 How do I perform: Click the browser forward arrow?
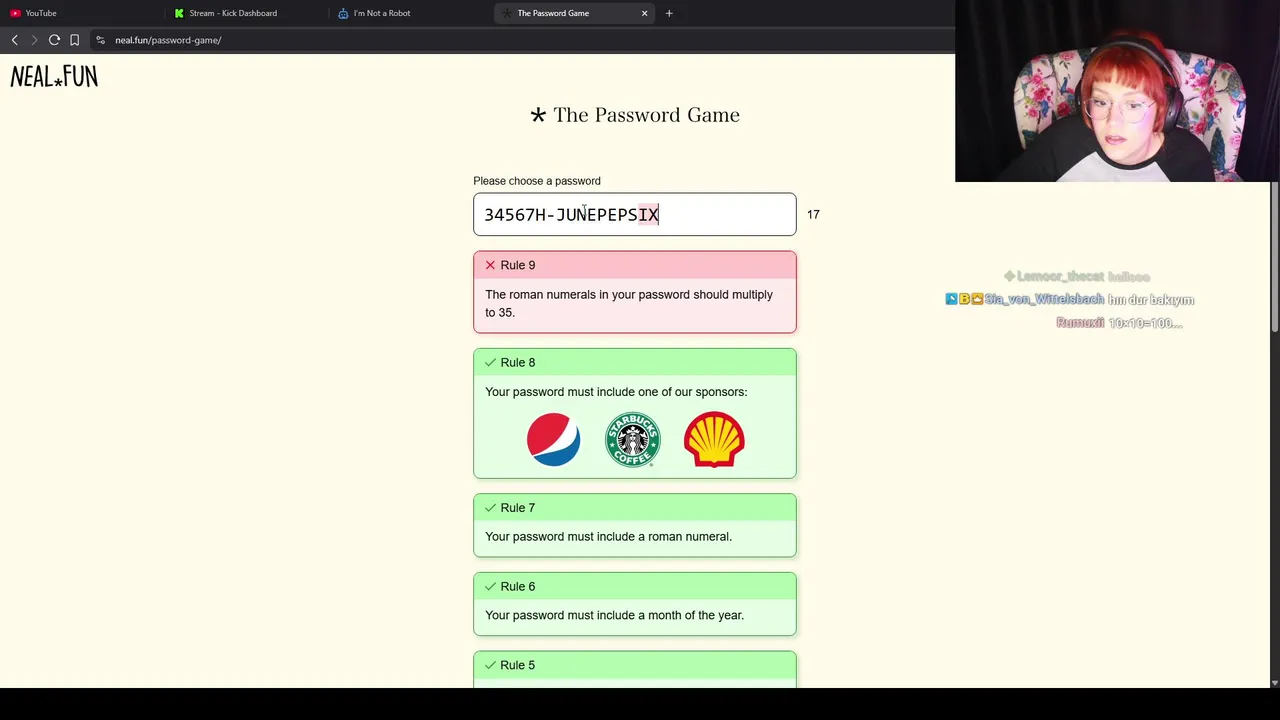34,40
